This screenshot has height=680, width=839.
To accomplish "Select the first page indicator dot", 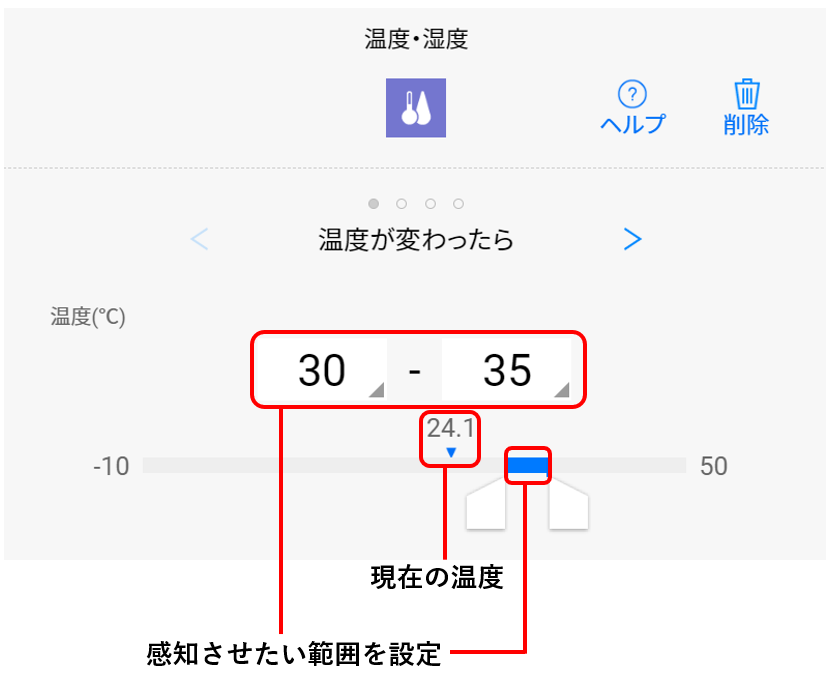I will (373, 204).
